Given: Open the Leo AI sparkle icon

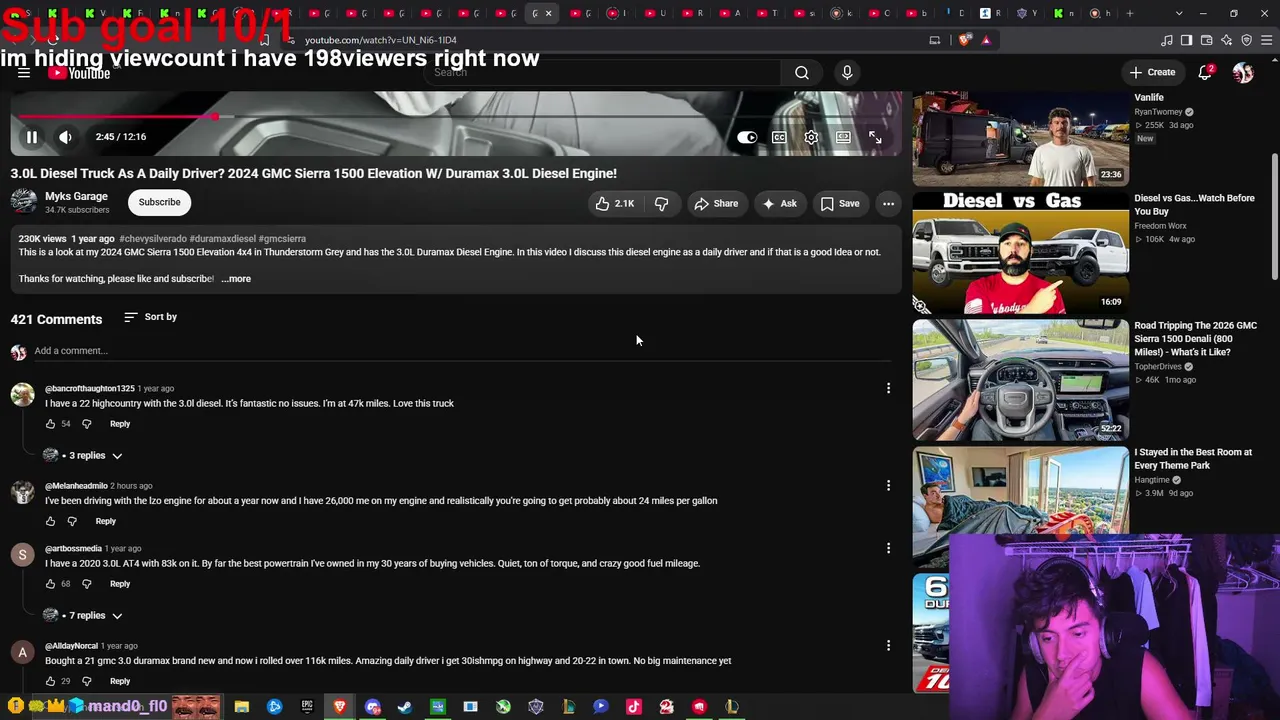Looking at the screenshot, I should click(x=1227, y=40).
